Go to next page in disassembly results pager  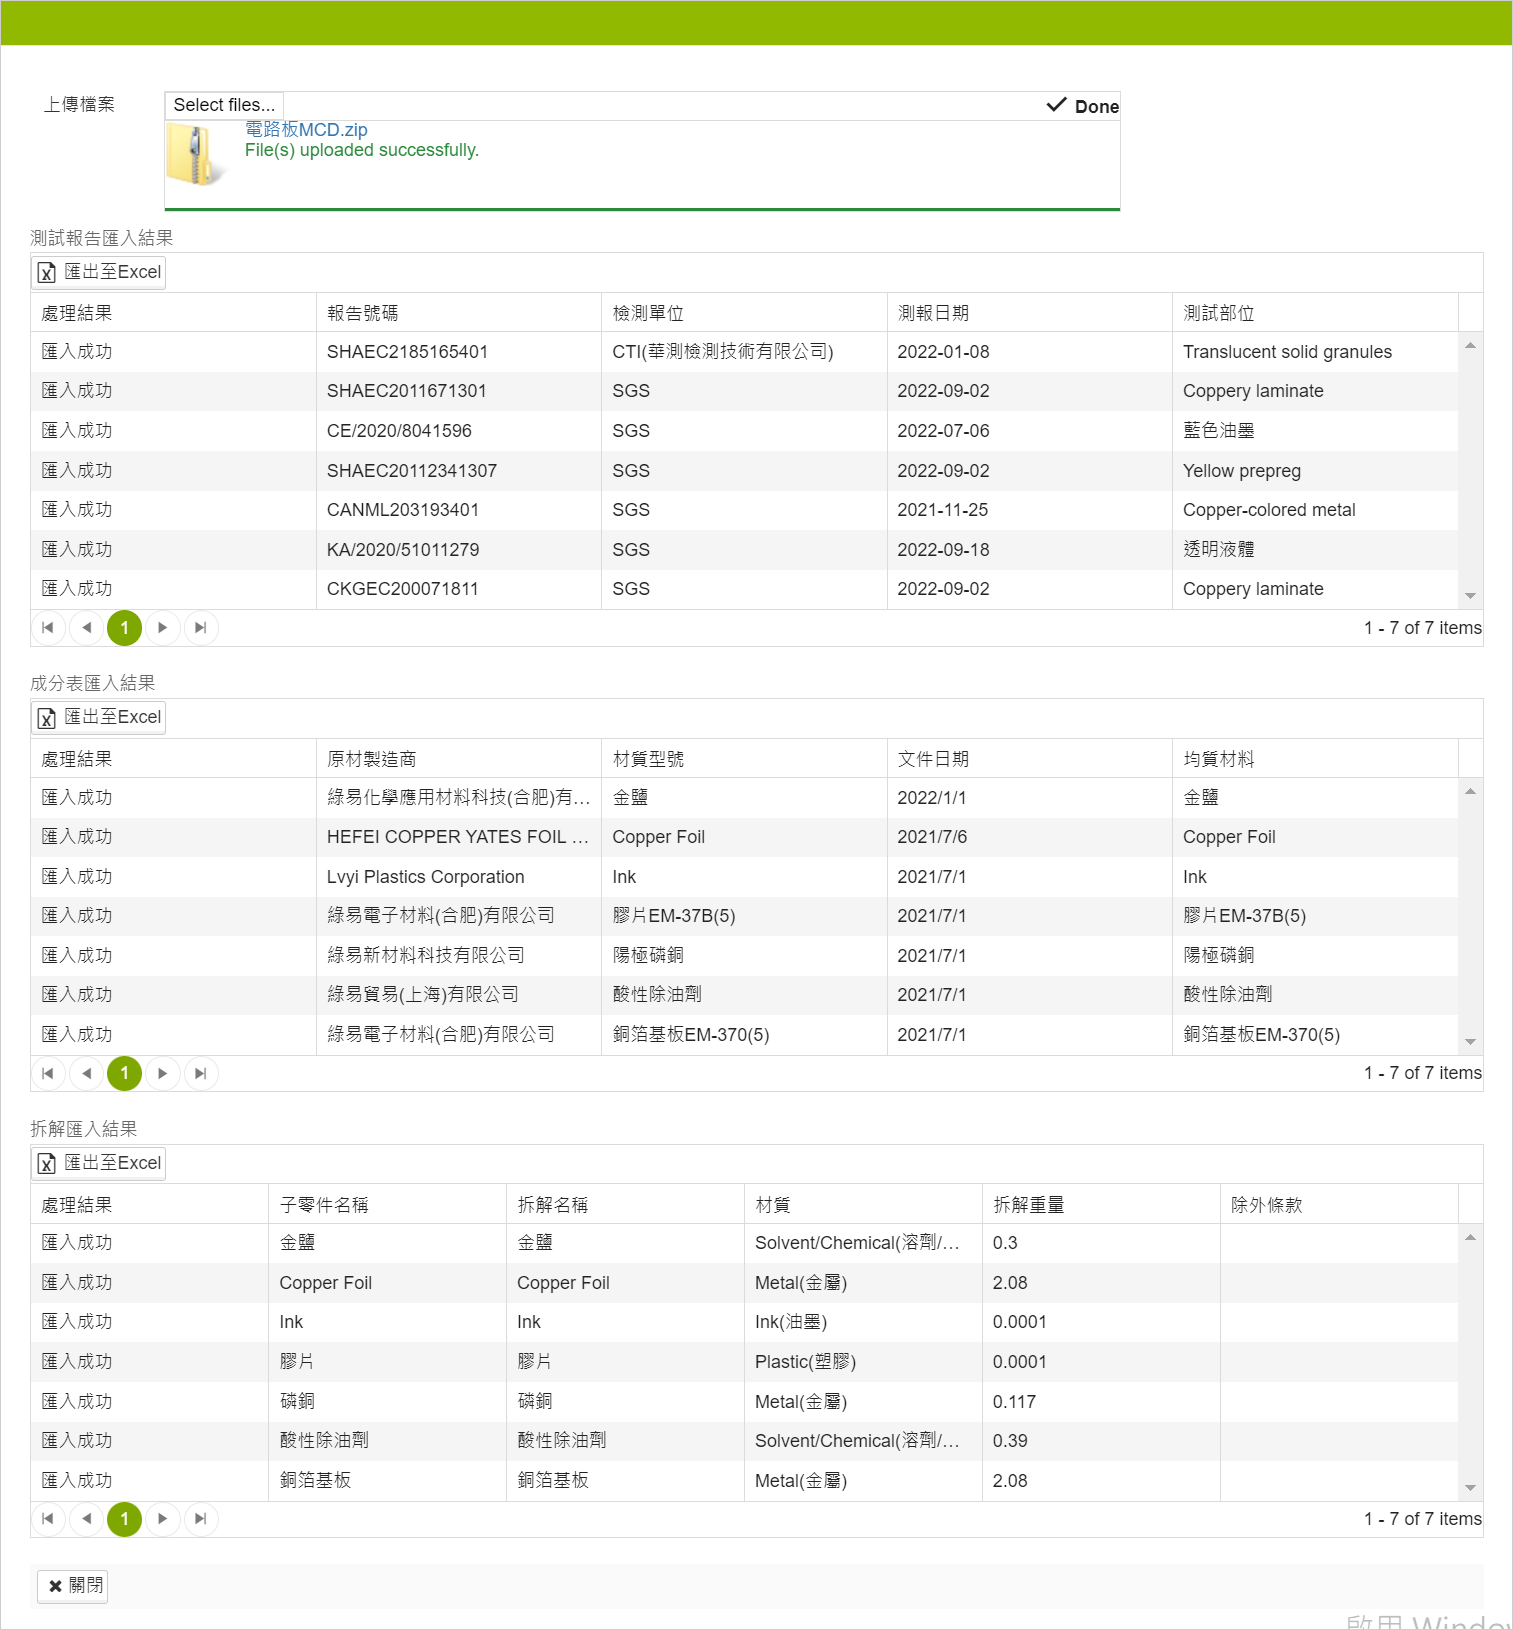[x=163, y=1519]
